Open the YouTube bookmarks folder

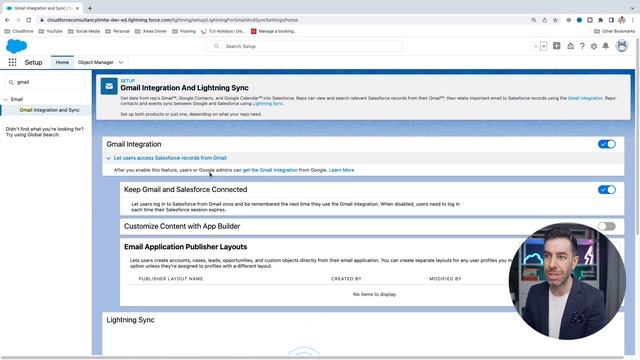[x=50, y=31]
